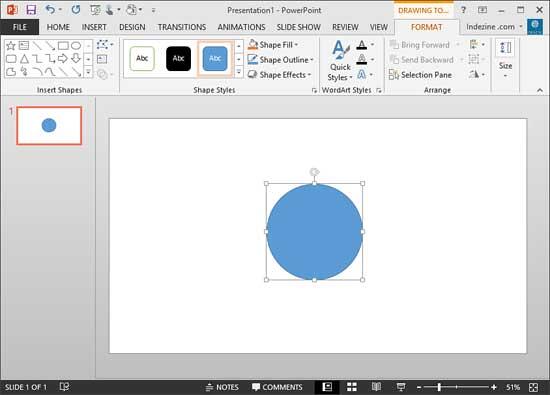Open Format Shape dialog launcher in Shape Styles
This screenshot has width=550, height=395.
314,91
